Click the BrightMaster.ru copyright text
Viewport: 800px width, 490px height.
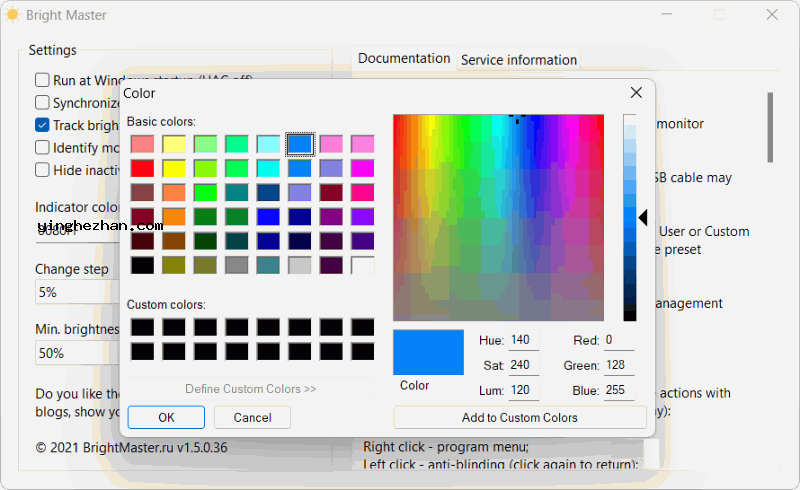pyautogui.click(x=131, y=448)
